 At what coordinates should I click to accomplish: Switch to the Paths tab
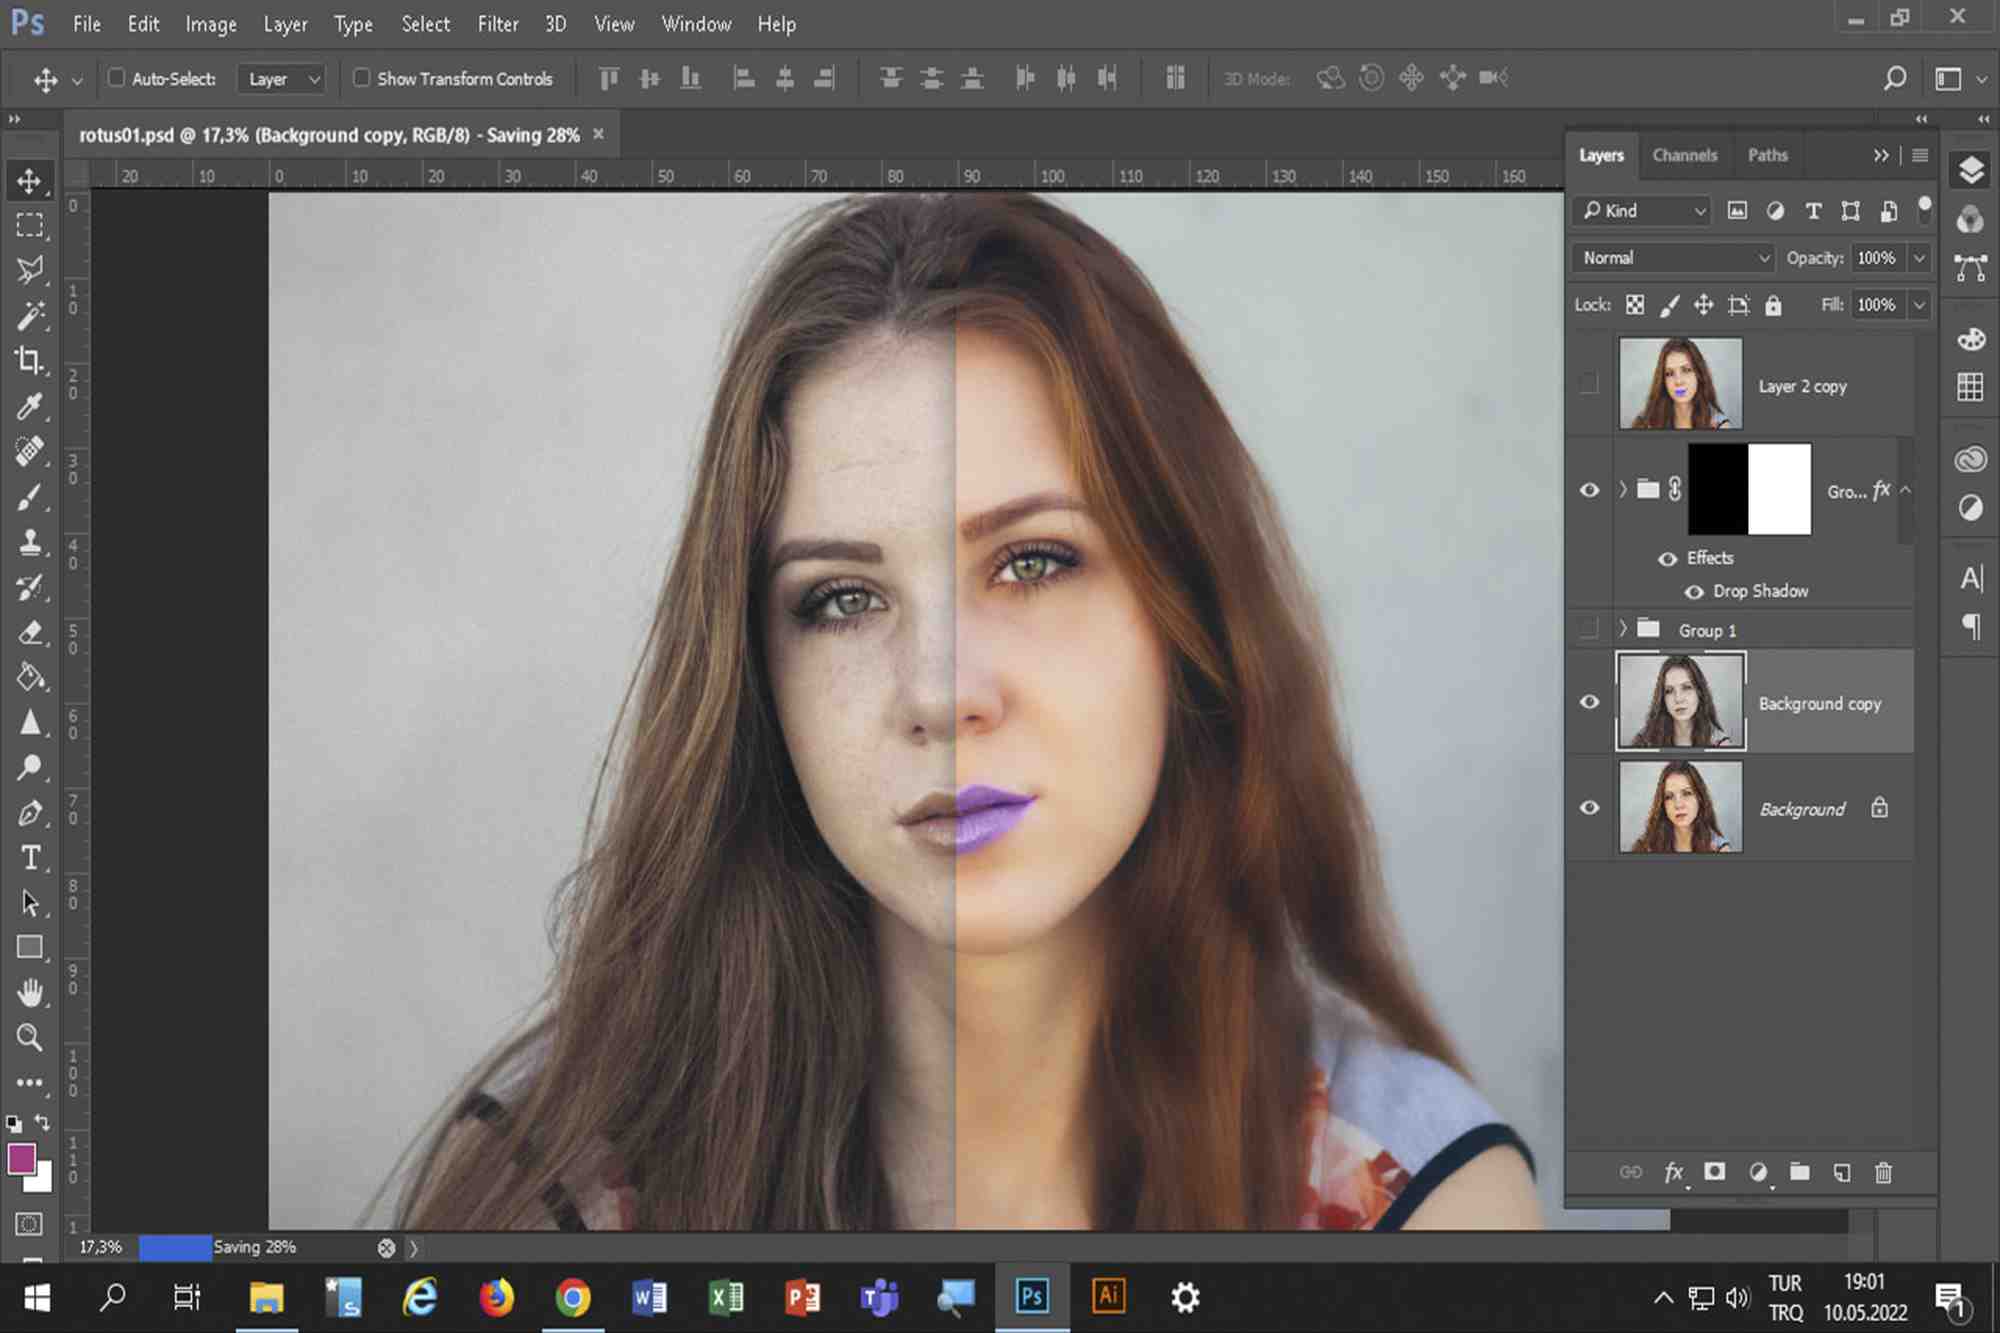click(x=1767, y=153)
